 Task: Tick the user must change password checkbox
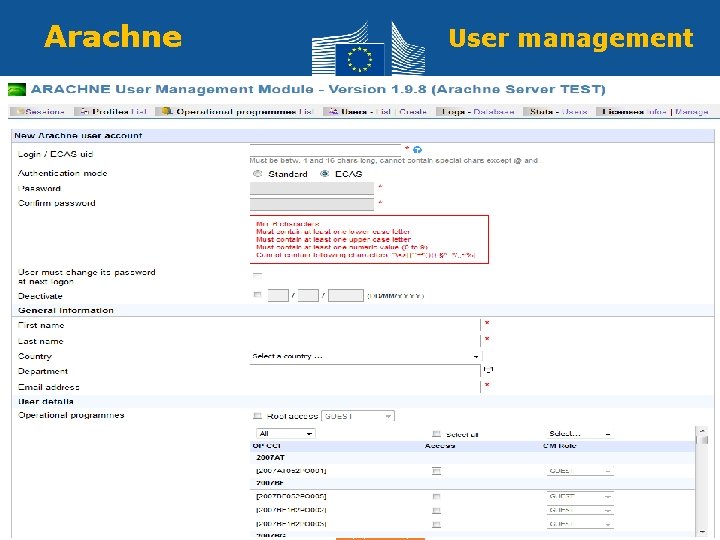pos(257,275)
